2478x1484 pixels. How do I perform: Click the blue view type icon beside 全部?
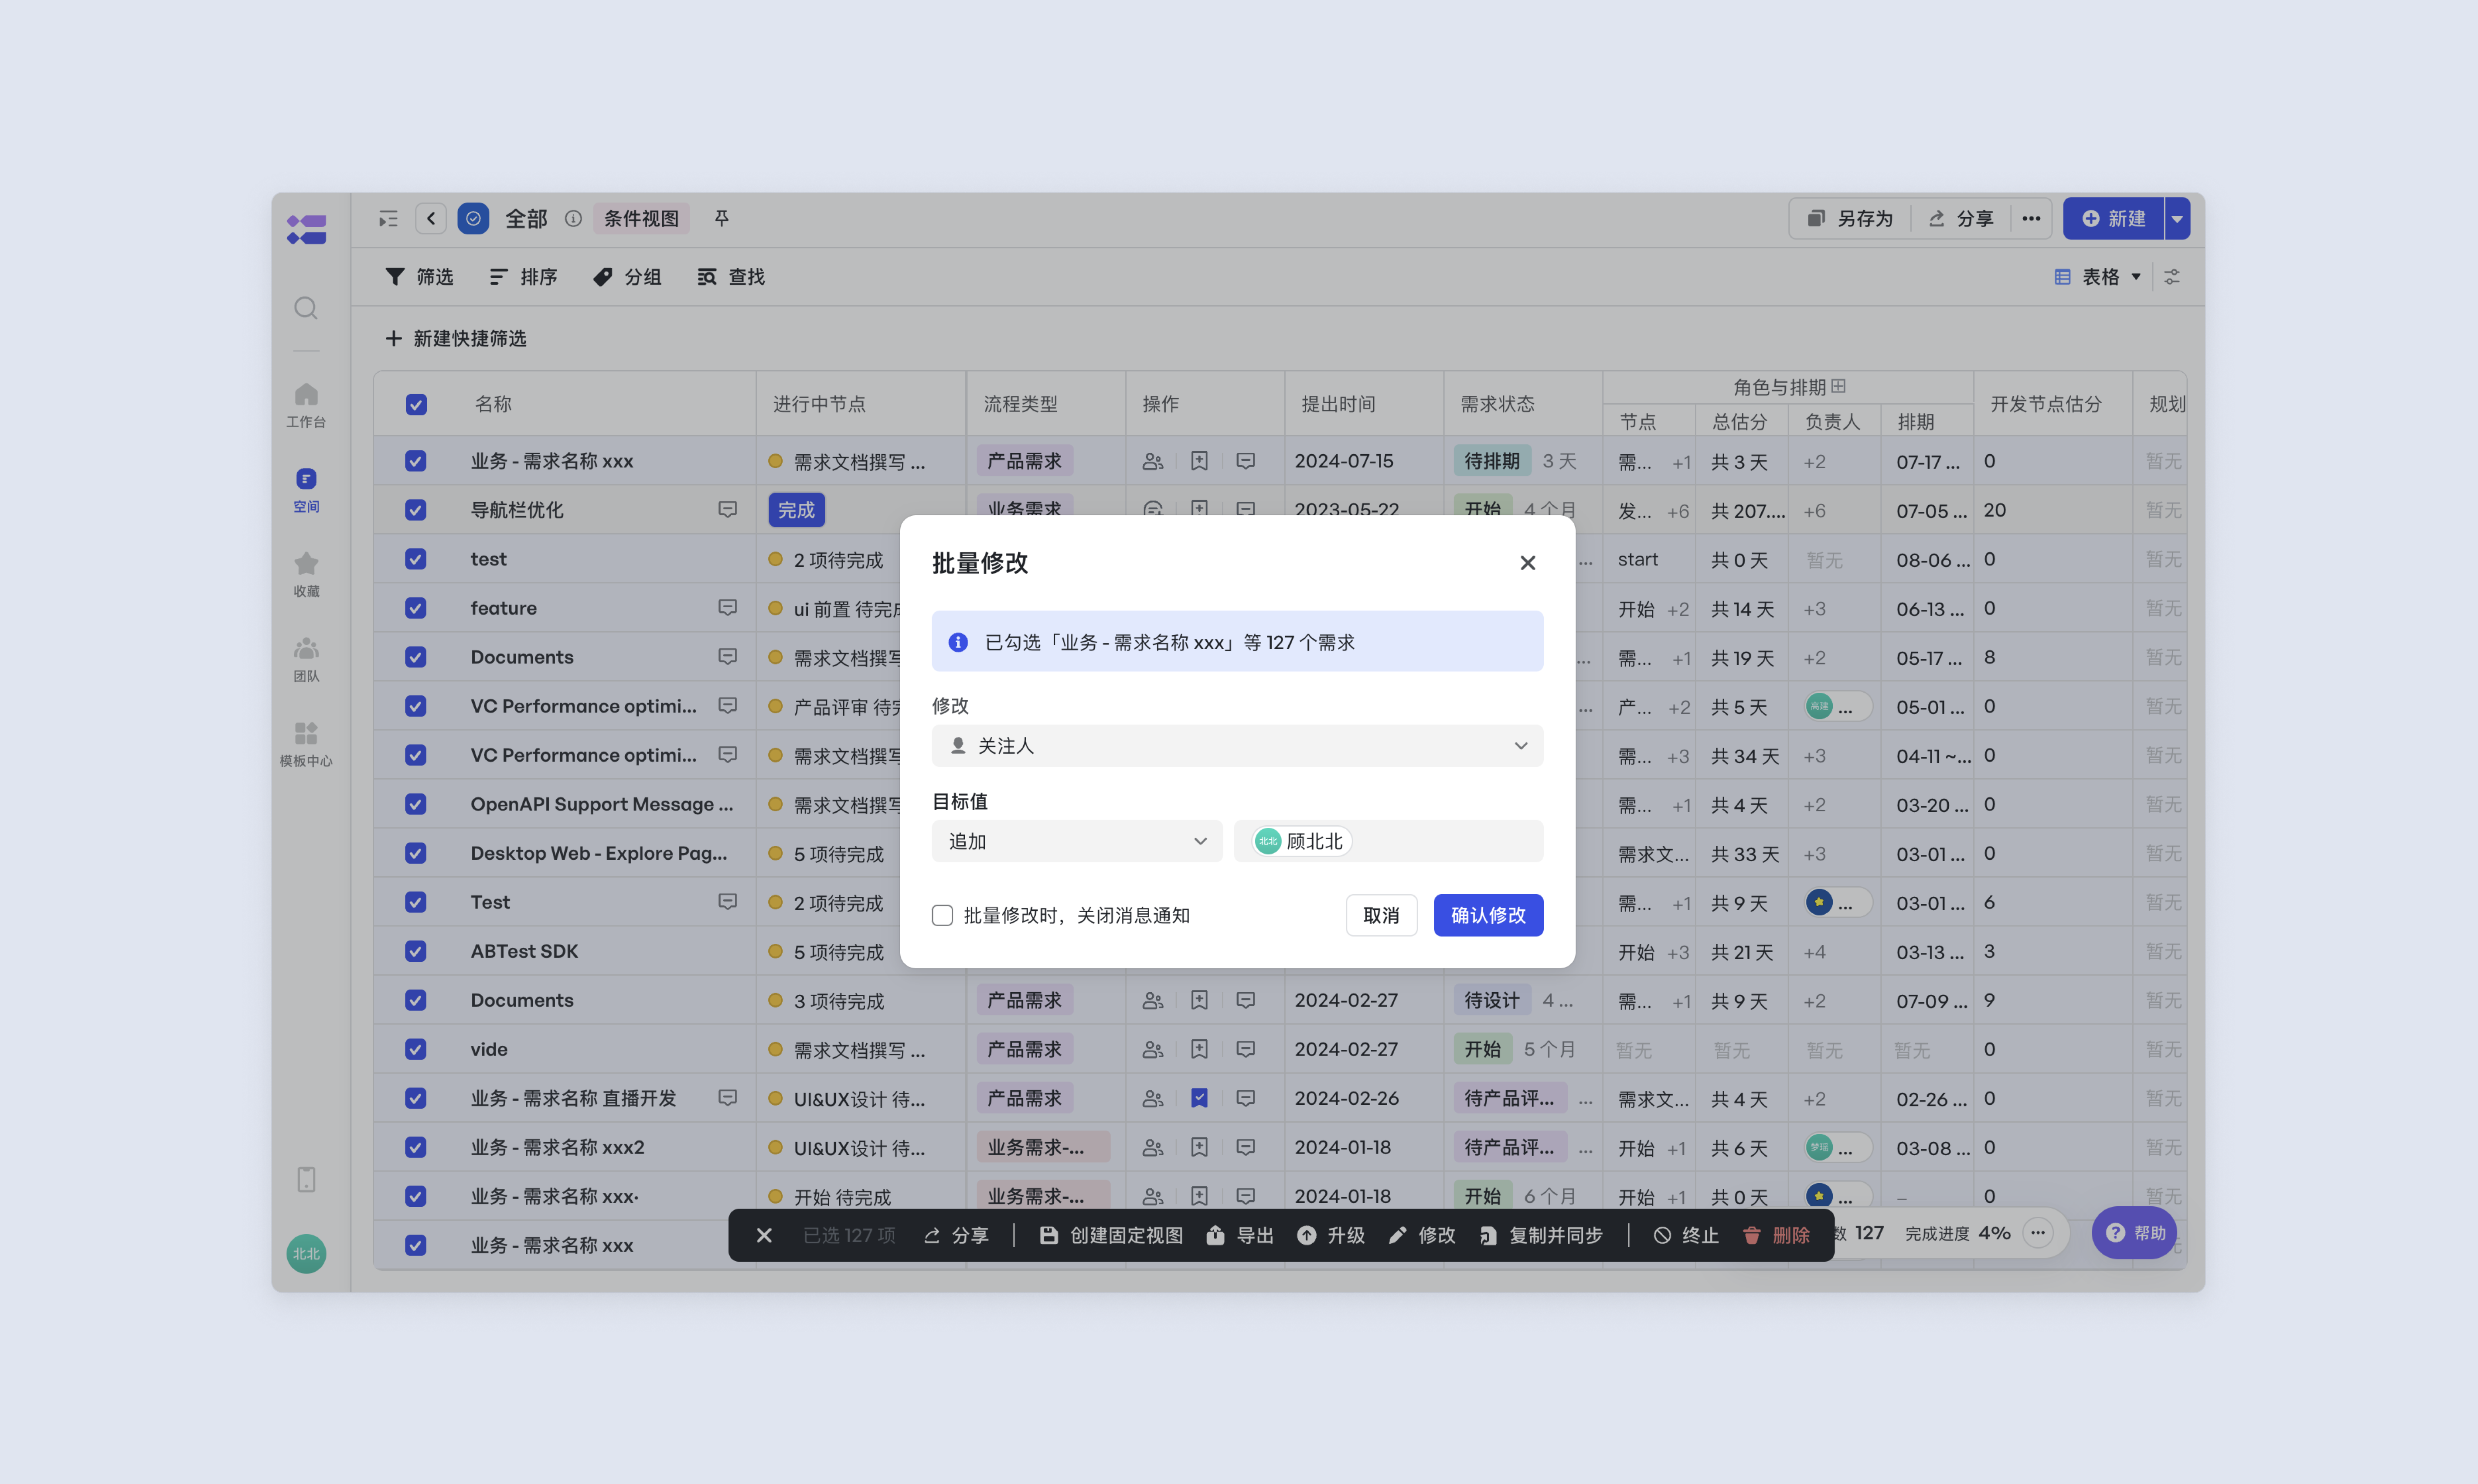click(473, 218)
